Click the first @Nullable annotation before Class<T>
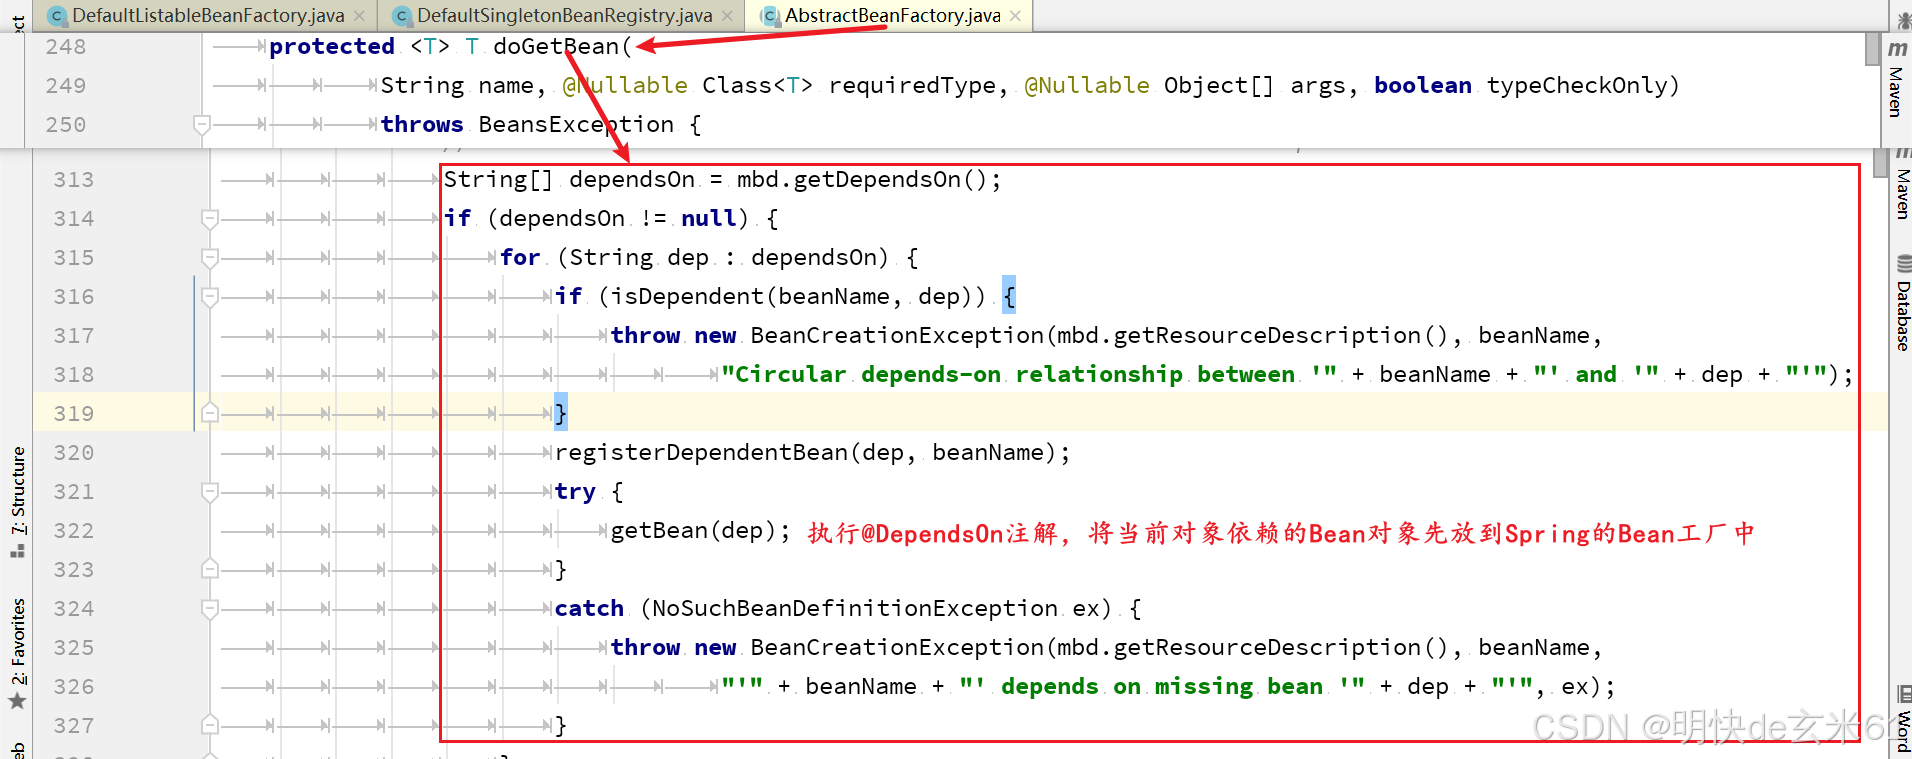 [625, 86]
